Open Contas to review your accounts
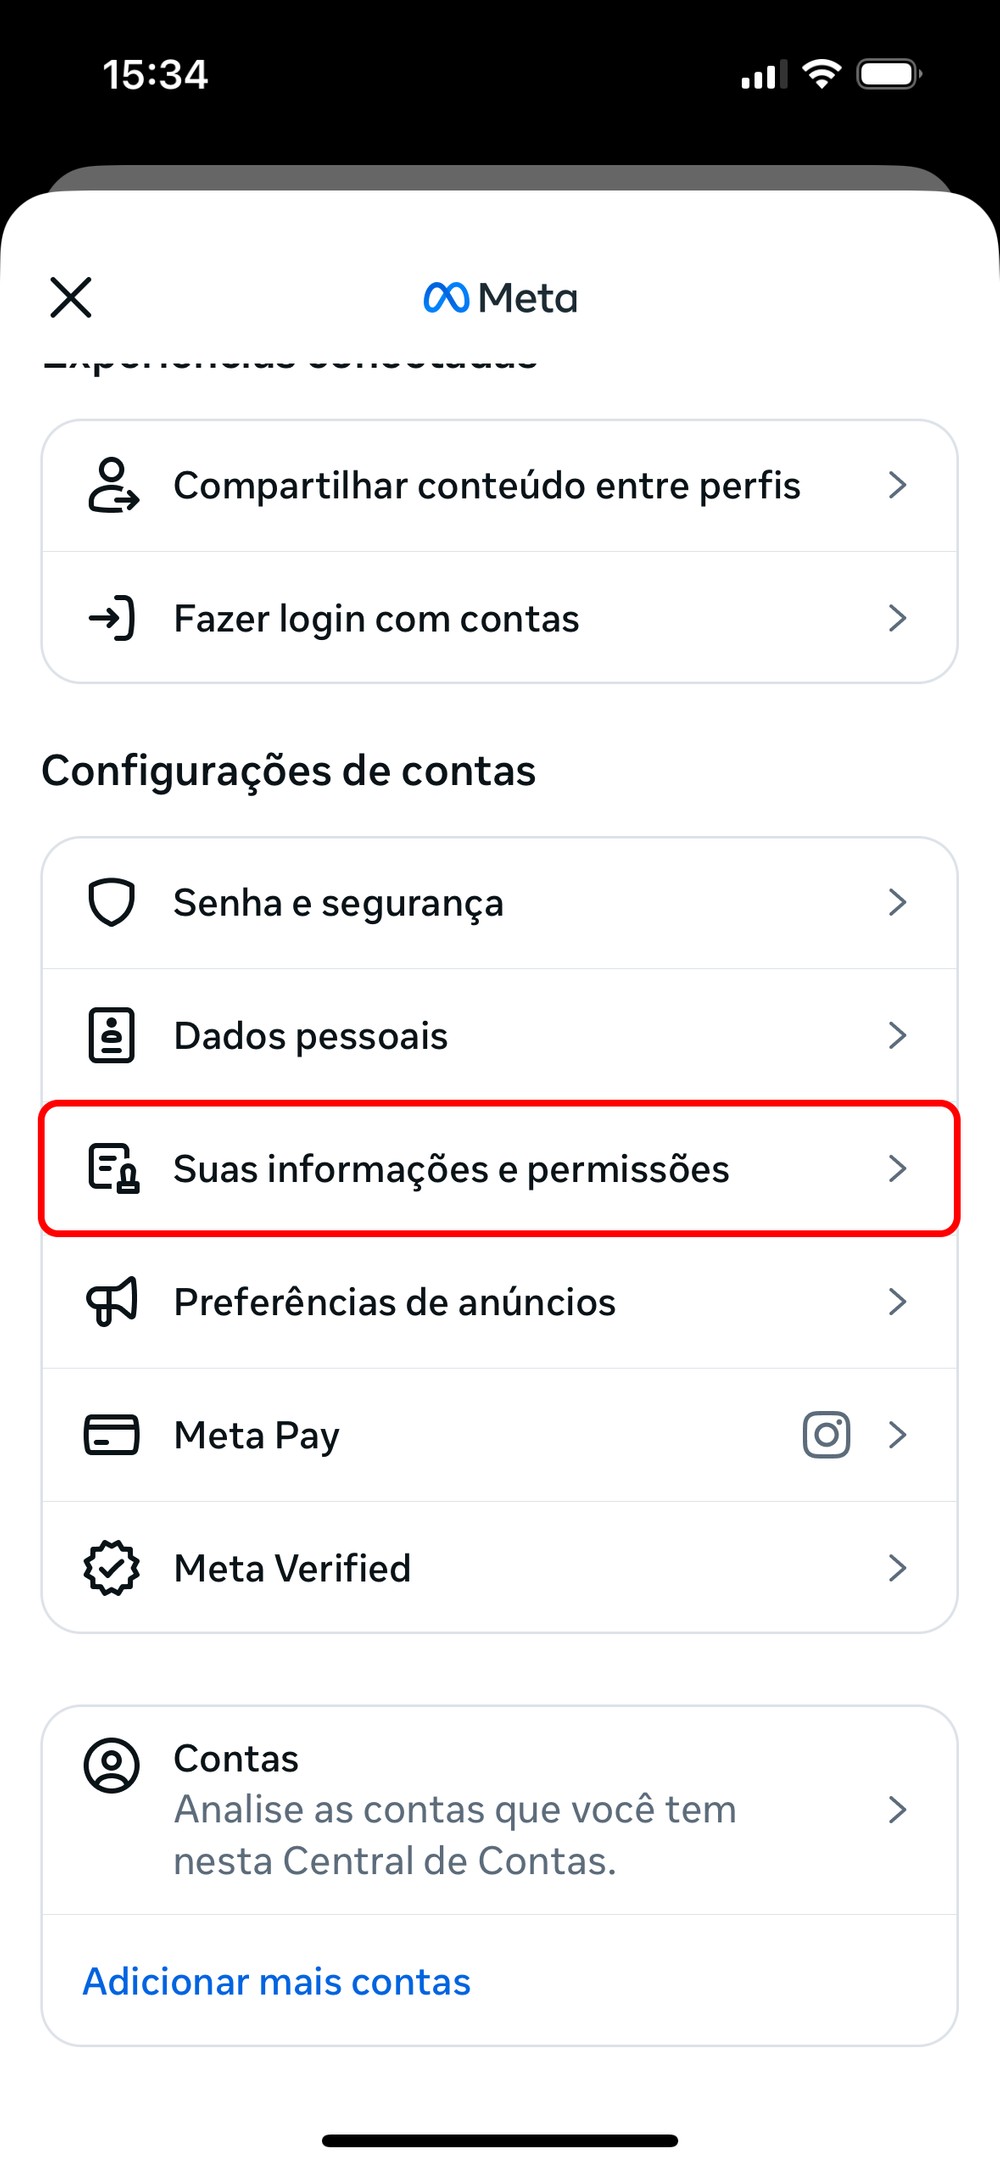This screenshot has width=1000, height=2168. point(455,1809)
